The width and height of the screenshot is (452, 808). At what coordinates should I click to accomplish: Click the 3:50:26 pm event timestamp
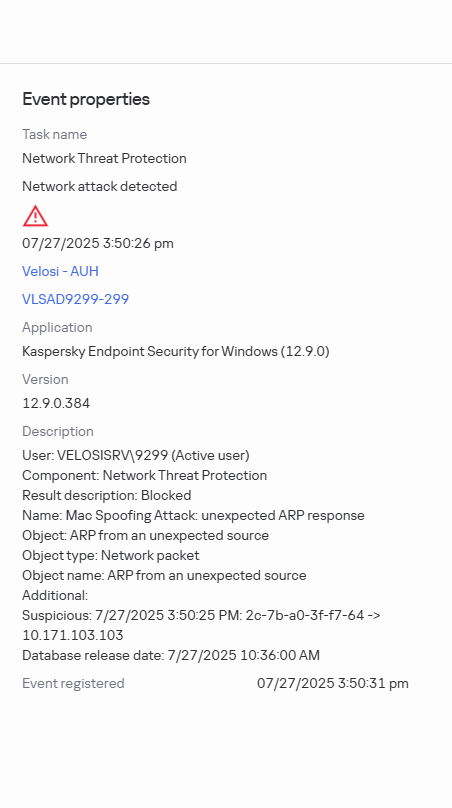click(x=98, y=243)
